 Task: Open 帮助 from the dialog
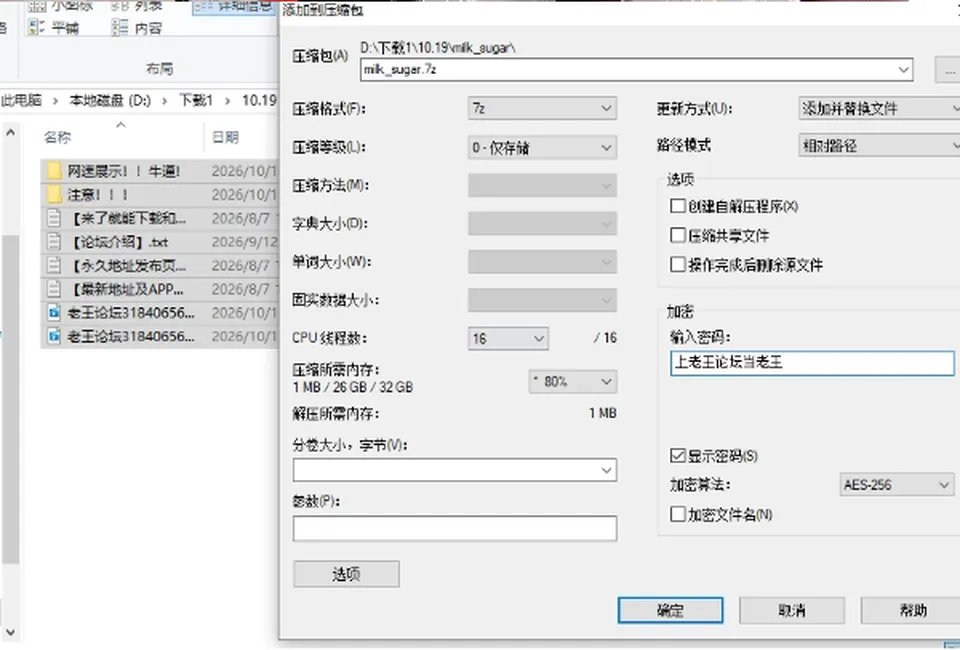click(x=910, y=610)
